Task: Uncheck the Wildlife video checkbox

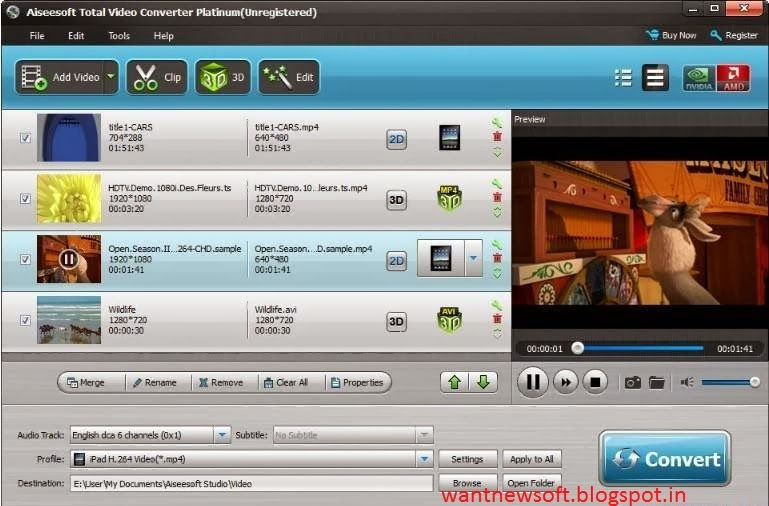Action: point(25,320)
